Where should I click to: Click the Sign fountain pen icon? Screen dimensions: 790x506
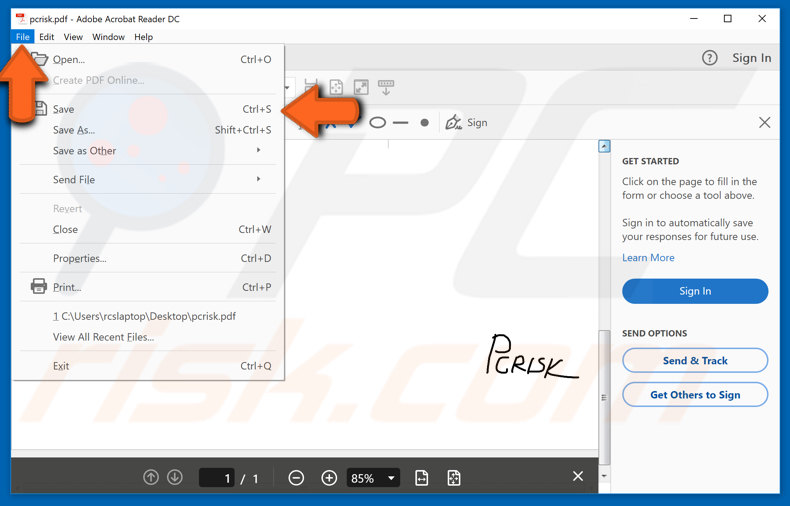point(453,122)
